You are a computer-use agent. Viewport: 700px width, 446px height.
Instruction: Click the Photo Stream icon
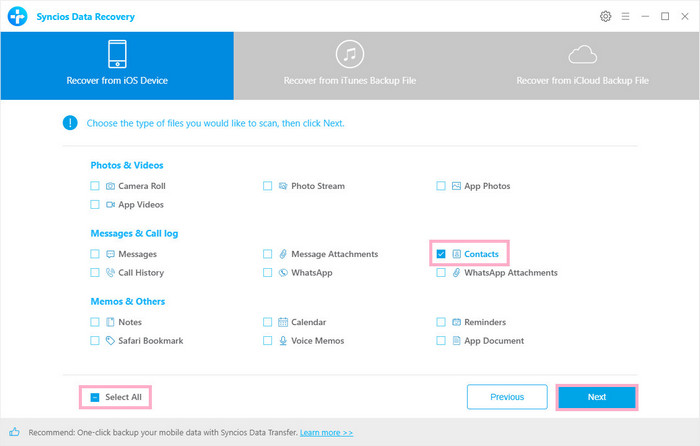pyautogui.click(x=283, y=186)
